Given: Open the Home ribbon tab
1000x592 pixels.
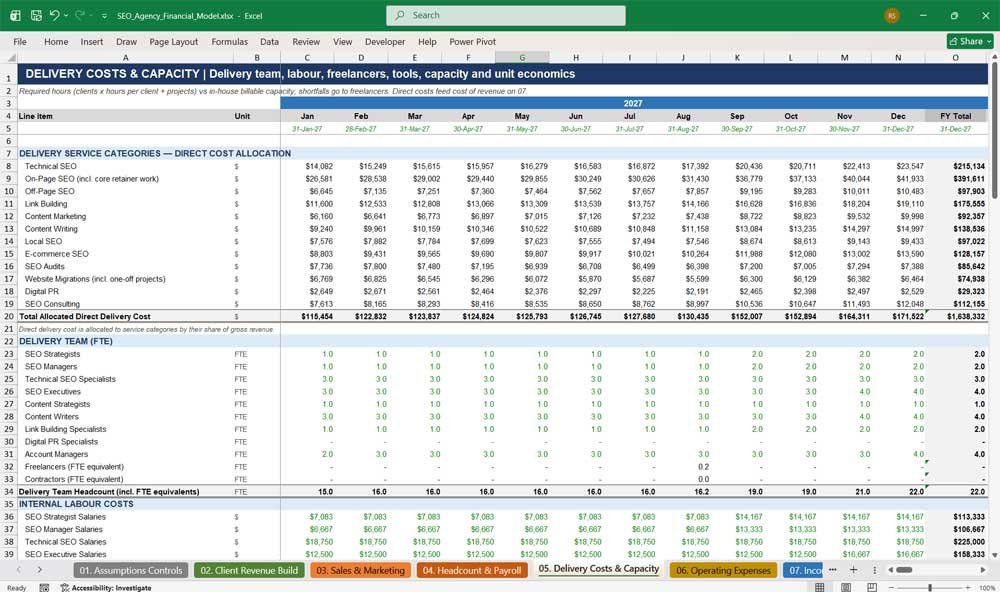Looking at the screenshot, I should (56, 41).
